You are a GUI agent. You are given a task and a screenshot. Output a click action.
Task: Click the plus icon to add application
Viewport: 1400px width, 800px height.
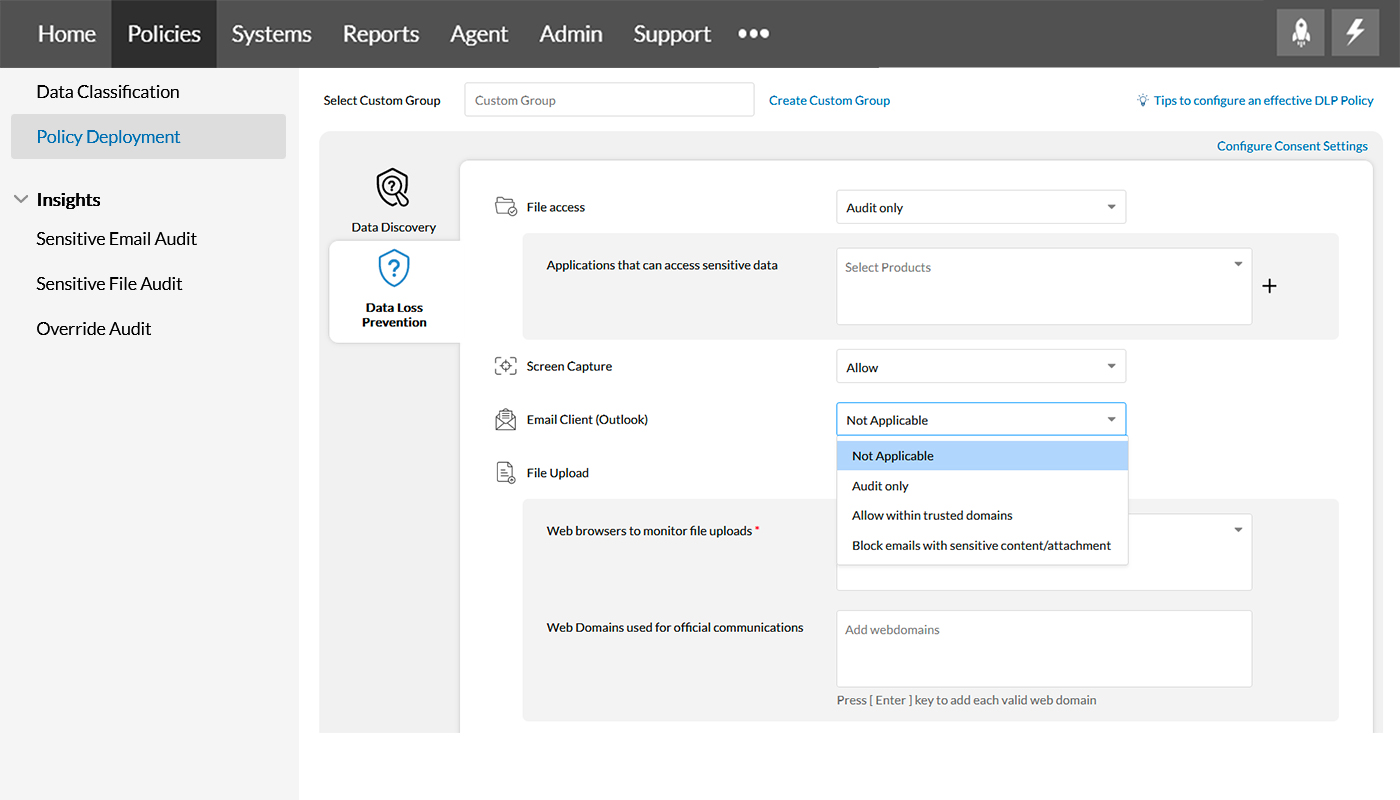[x=1269, y=287]
